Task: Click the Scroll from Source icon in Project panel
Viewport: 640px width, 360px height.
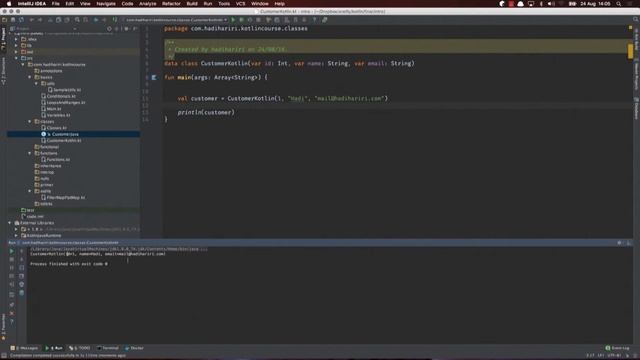Action: pyautogui.click(x=109, y=29)
